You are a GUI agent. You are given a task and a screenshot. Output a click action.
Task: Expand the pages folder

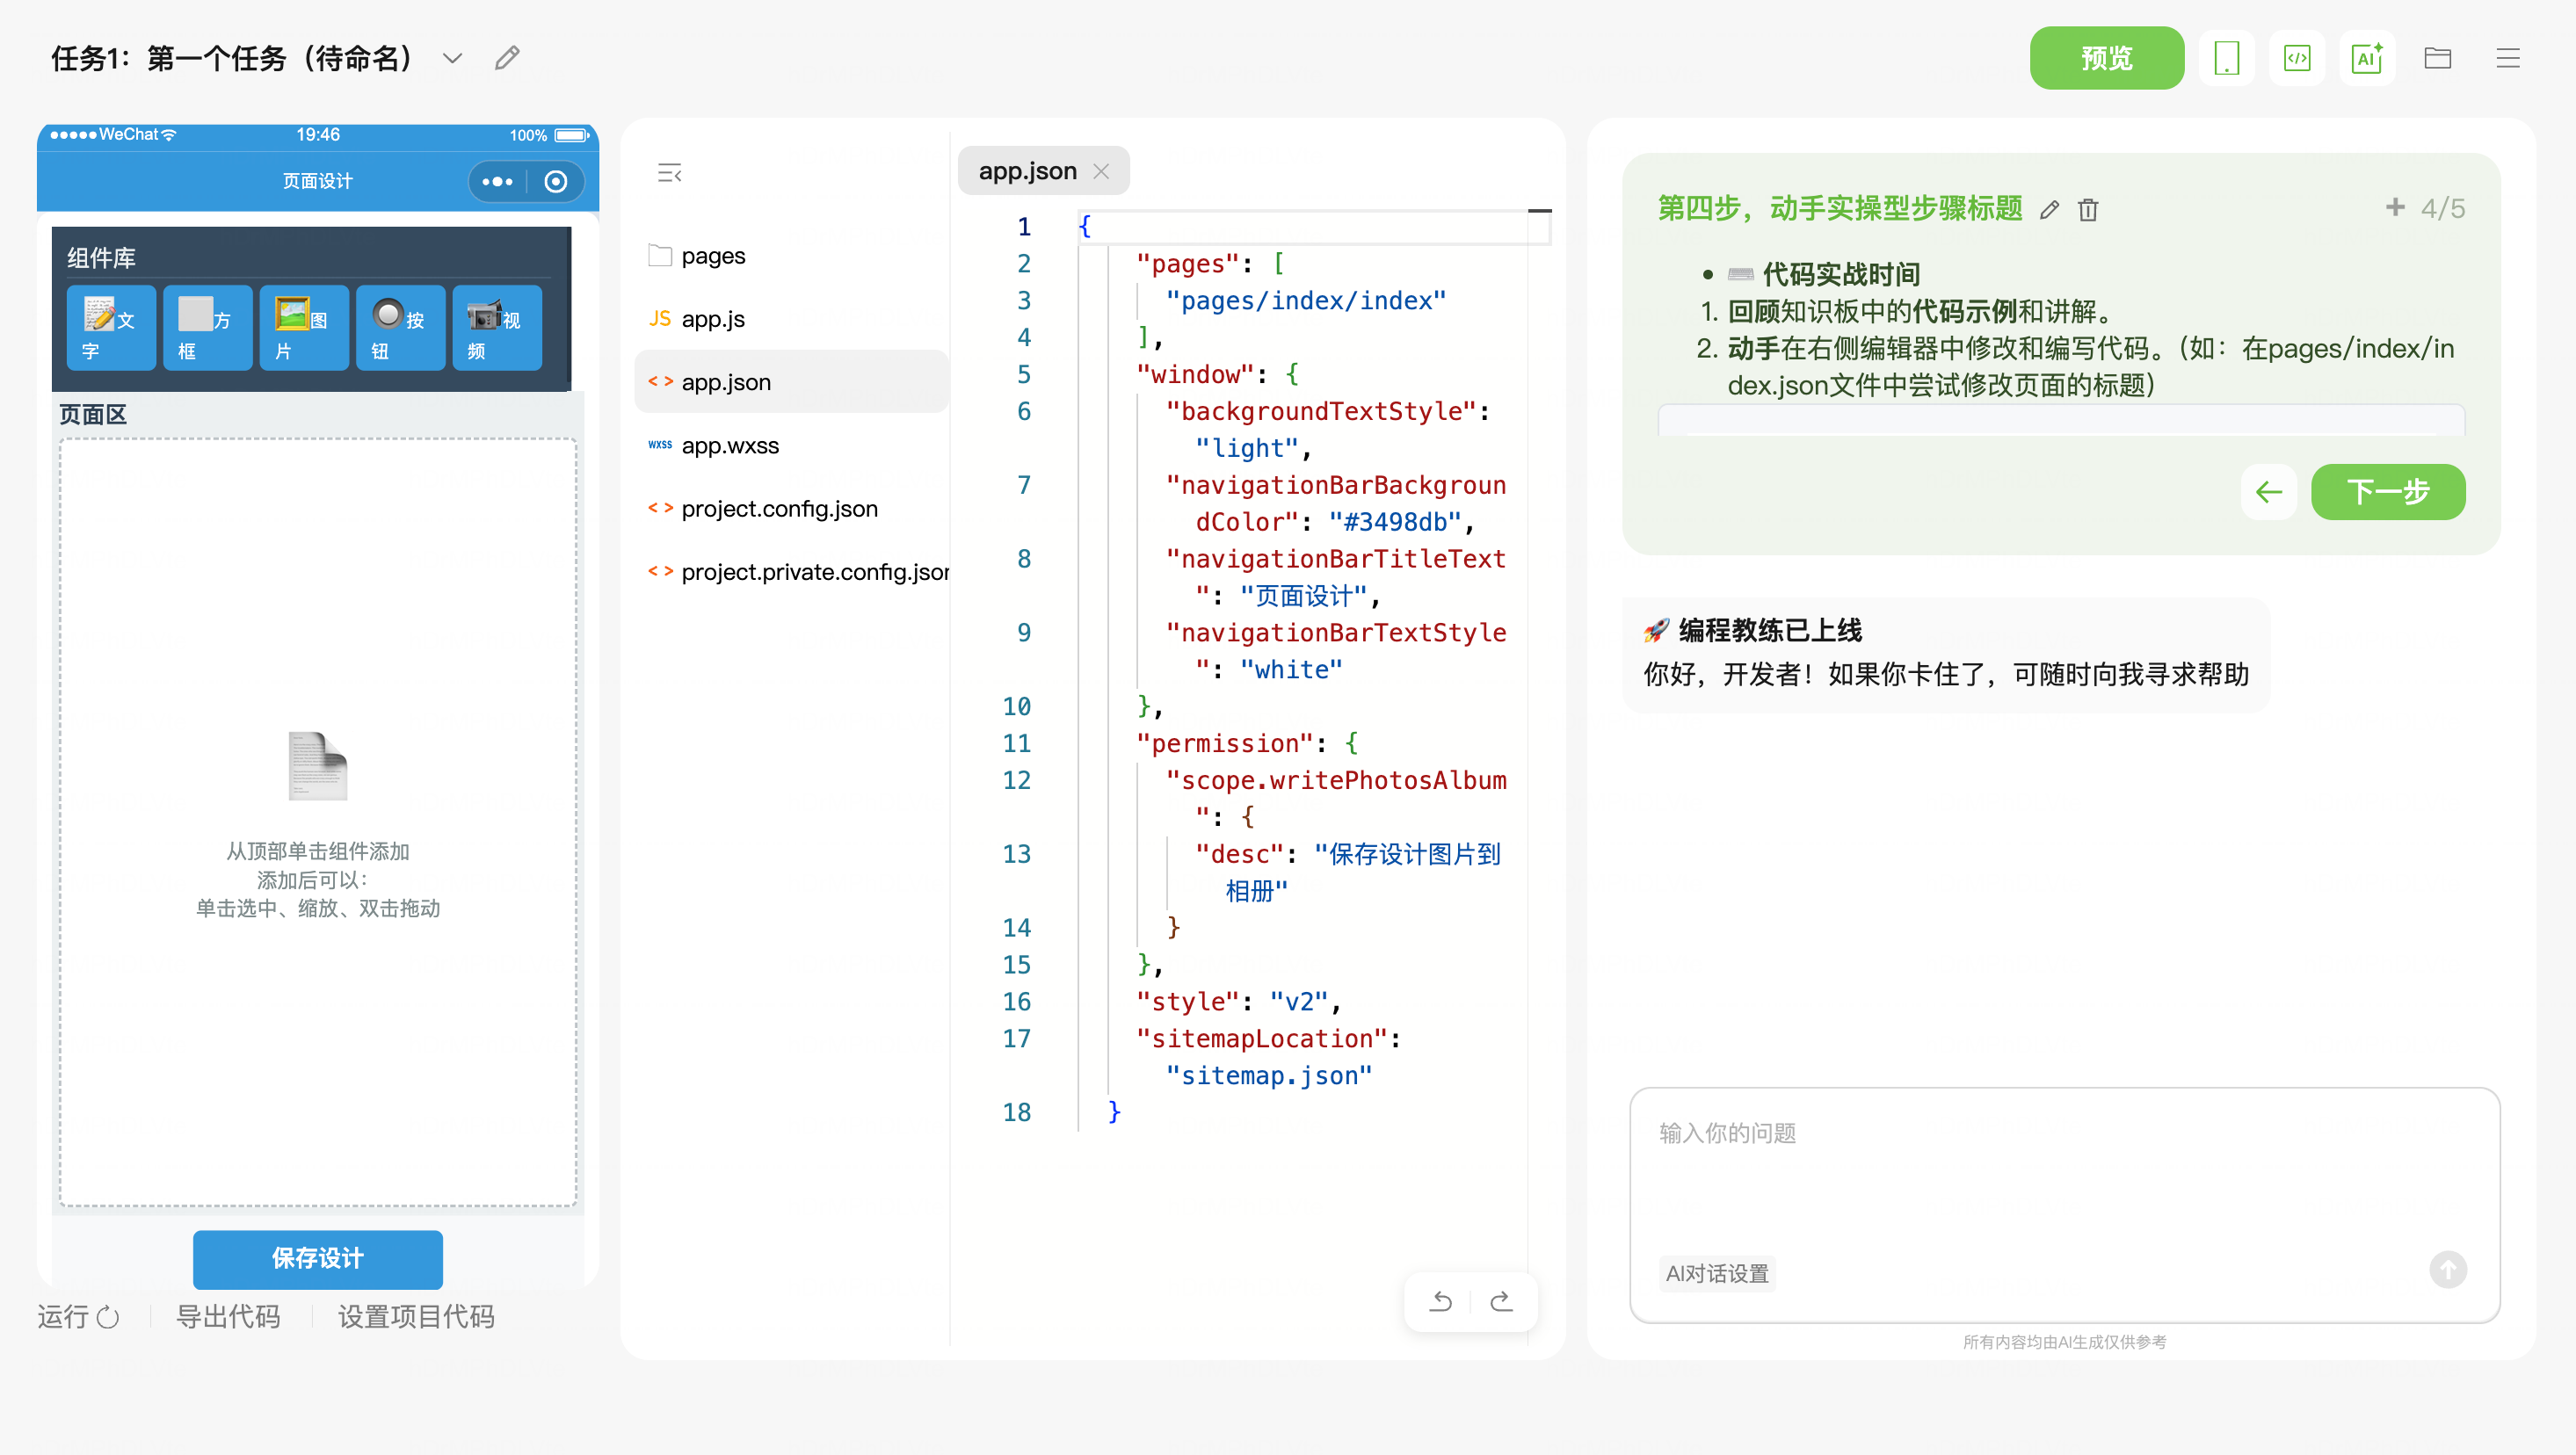(x=712, y=256)
